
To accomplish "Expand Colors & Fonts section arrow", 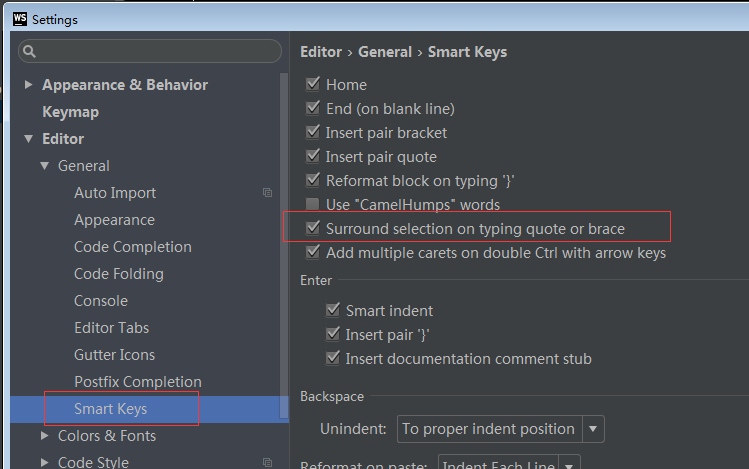I will pyautogui.click(x=45, y=436).
